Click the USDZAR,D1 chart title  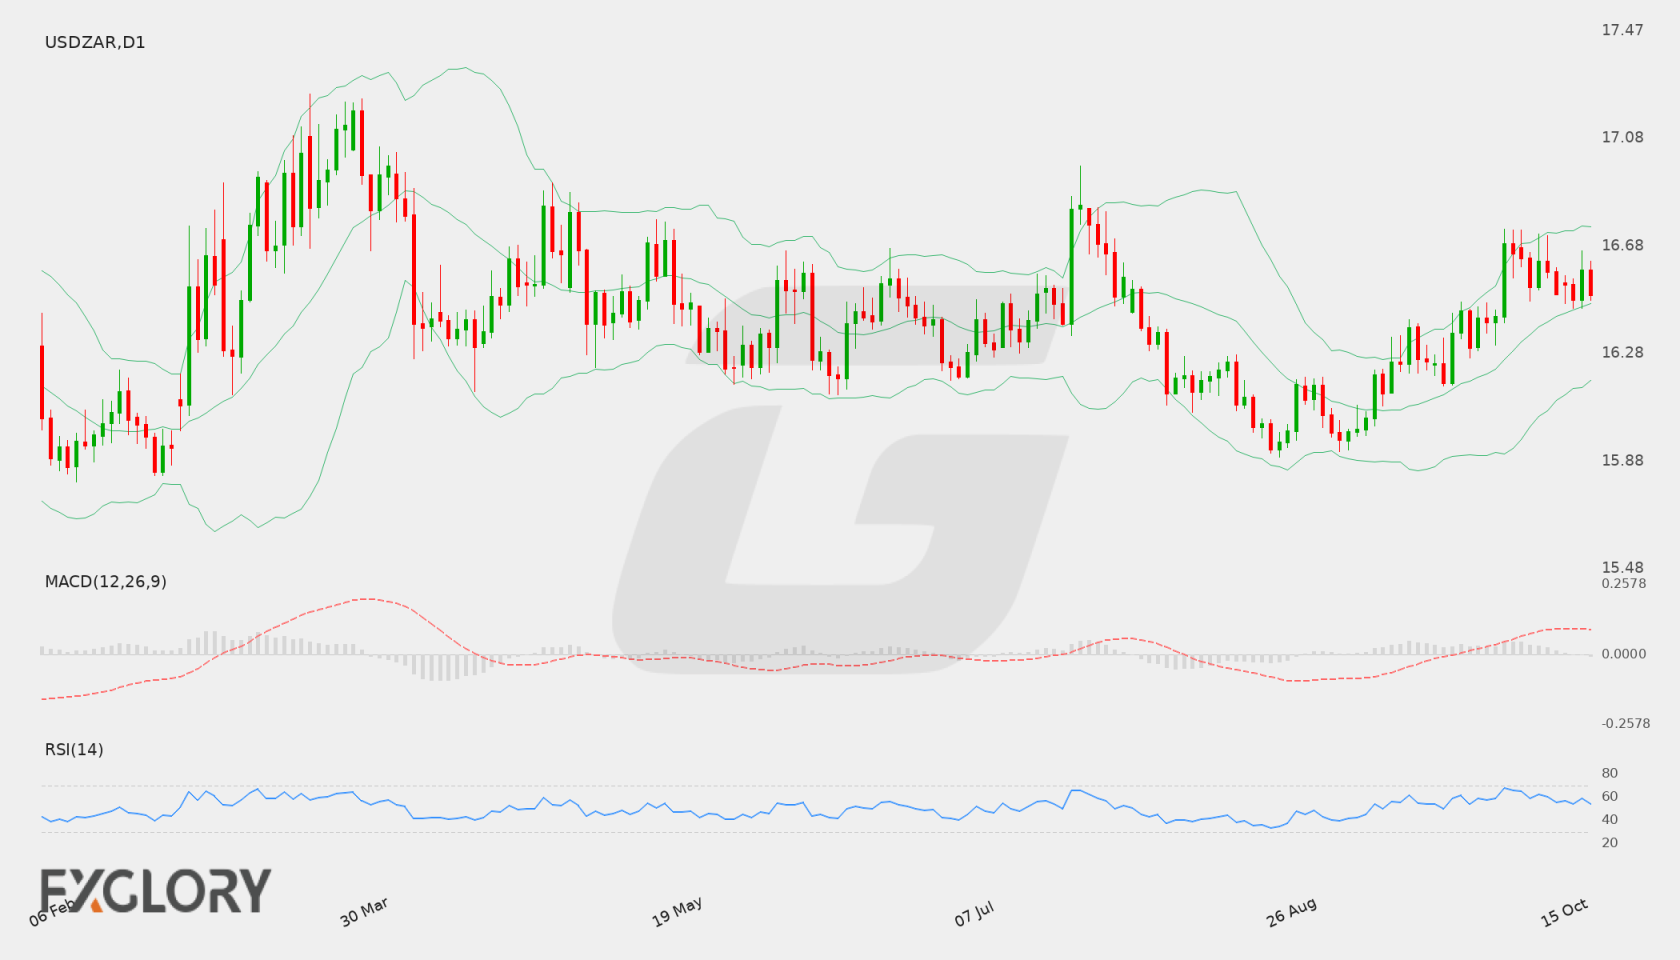pyautogui.click(x=95, y=42)
